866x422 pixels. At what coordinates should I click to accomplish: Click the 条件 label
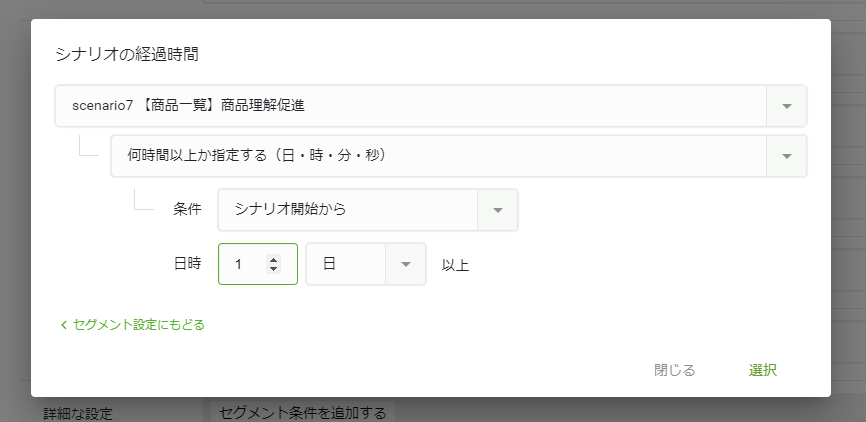[187, 210]
